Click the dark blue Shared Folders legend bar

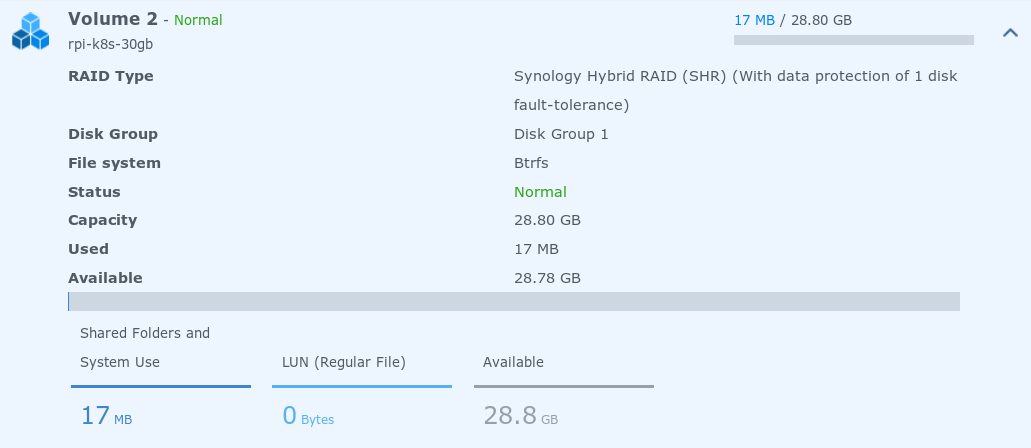[x=161, y=387]
